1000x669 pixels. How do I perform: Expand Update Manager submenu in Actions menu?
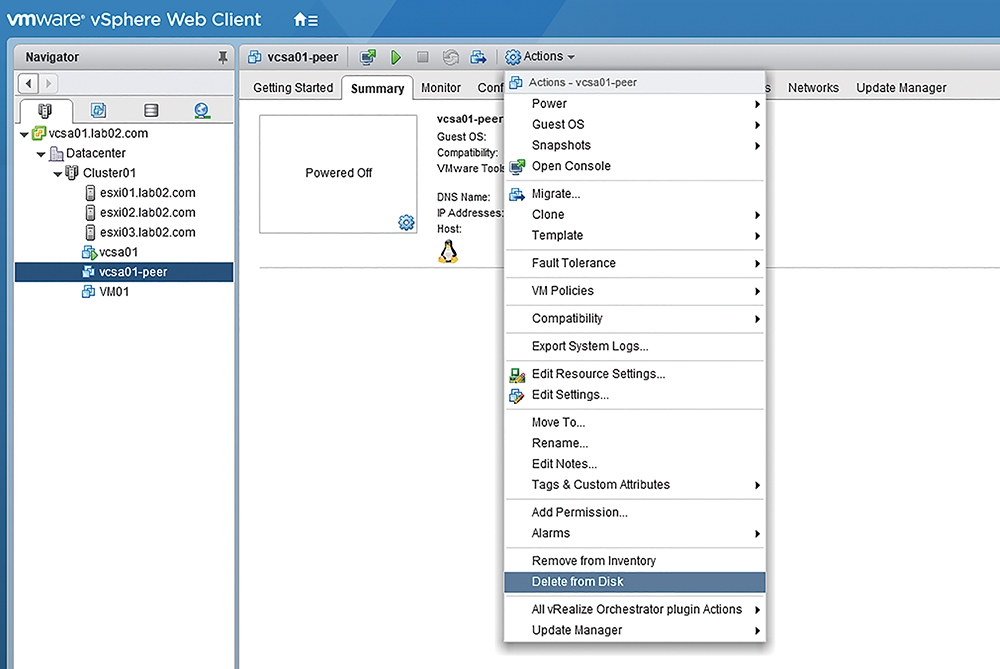tap(635, 630)
